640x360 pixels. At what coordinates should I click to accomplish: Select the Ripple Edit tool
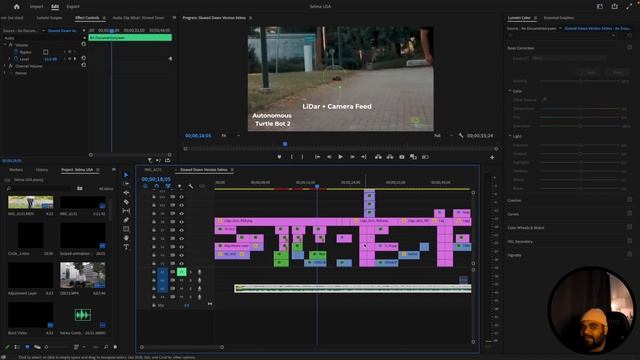(126, 193)
